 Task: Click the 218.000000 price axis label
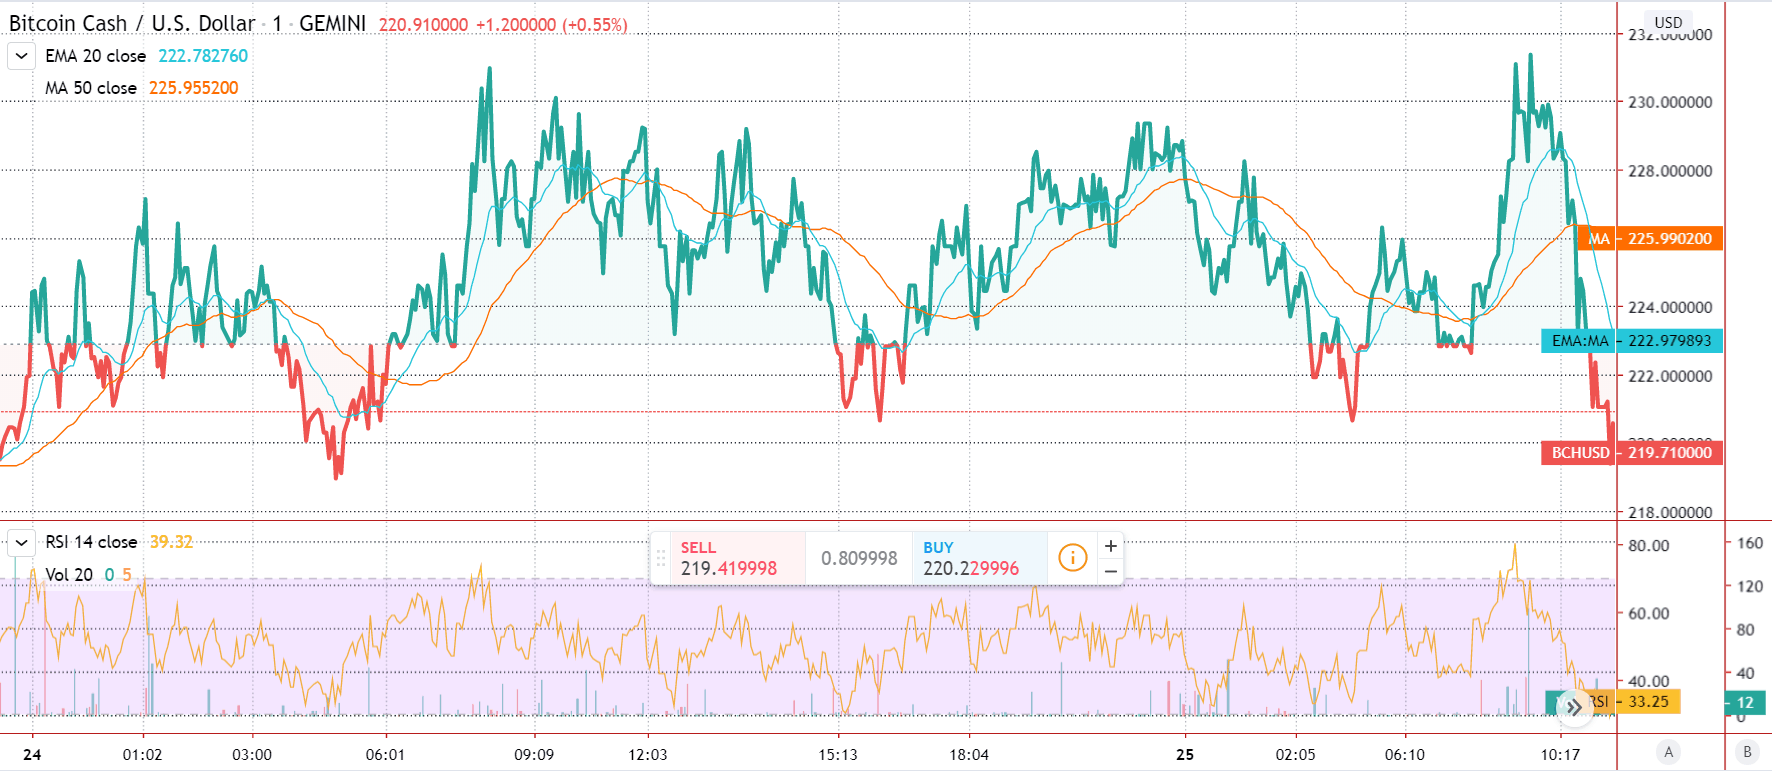tap(1670, 512)
